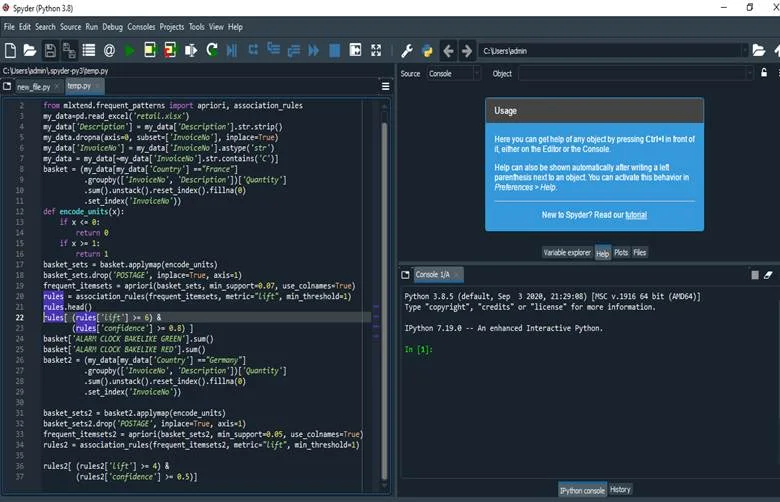Open the Run menu
780x502 pixels.
pyautogui.click(x=92, y=27)
